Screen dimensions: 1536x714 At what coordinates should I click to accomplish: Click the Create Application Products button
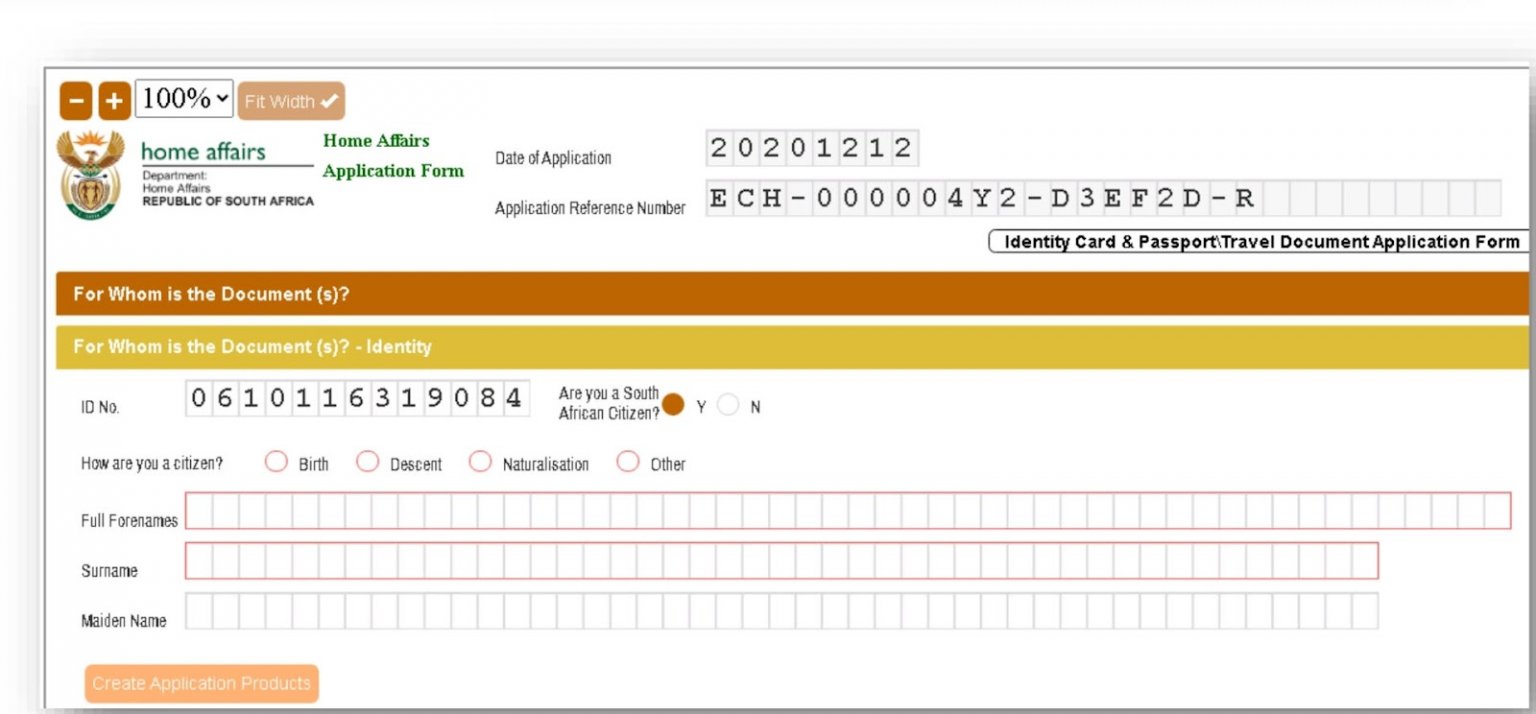(202, 684)
